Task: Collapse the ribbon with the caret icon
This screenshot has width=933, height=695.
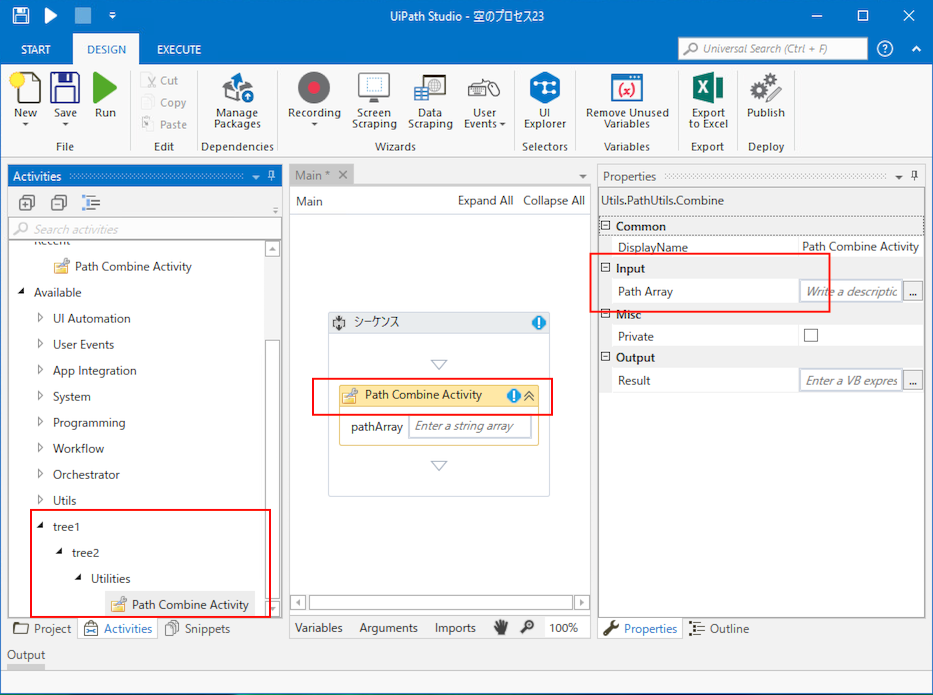Action: (x=916, y=49)
